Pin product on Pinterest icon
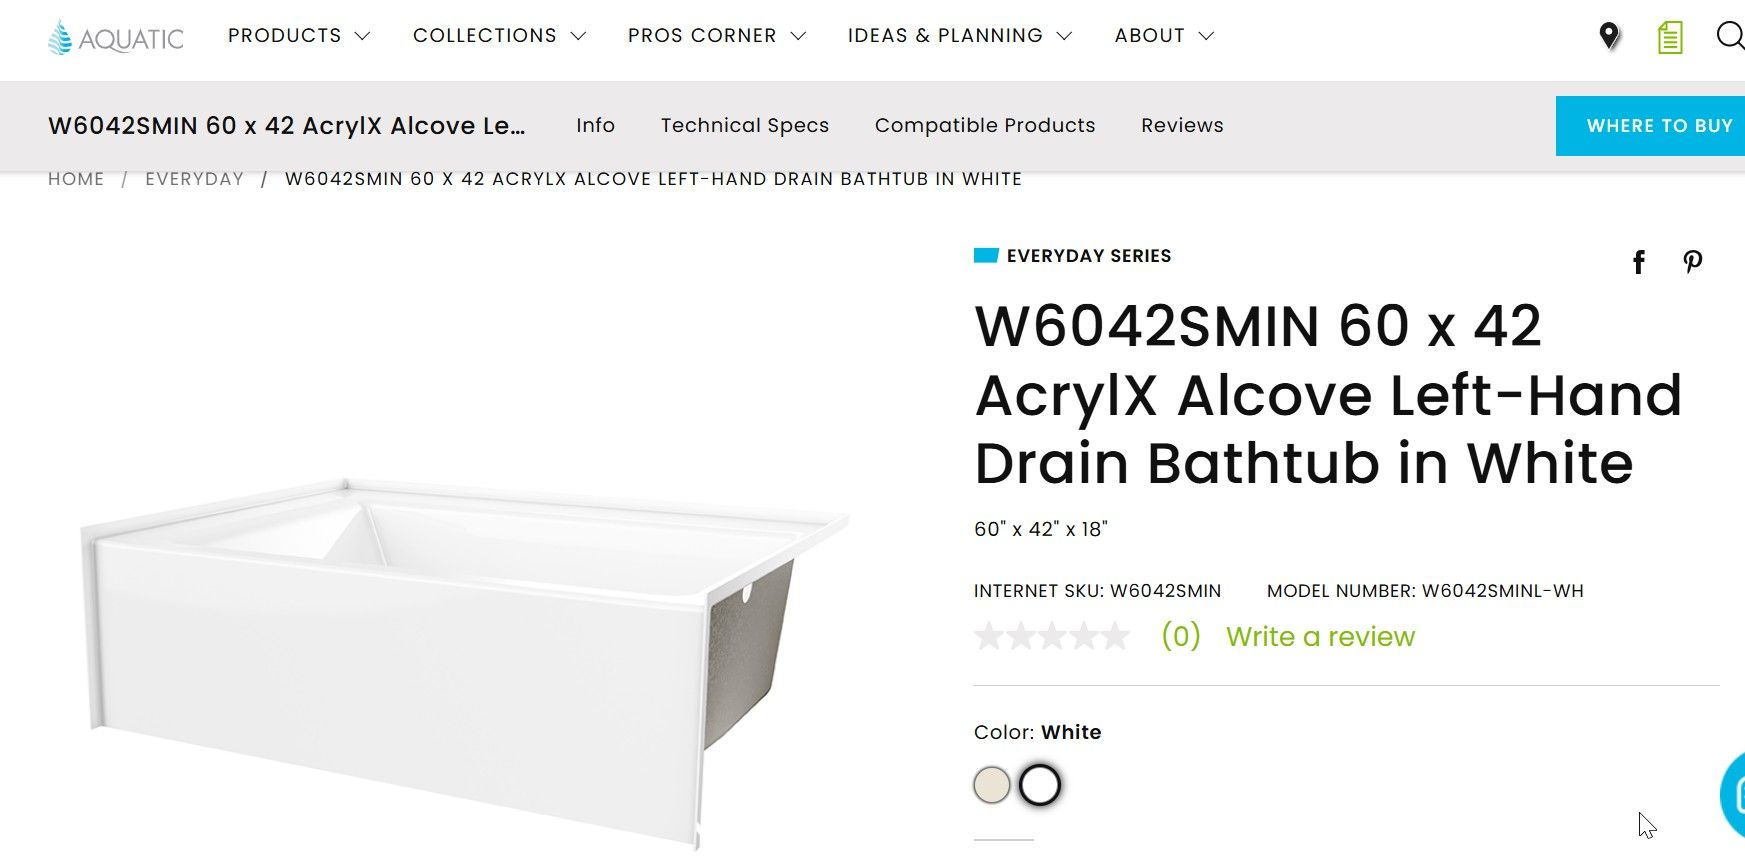This screenshot has height=856, width=1745. coord(1692,262)
